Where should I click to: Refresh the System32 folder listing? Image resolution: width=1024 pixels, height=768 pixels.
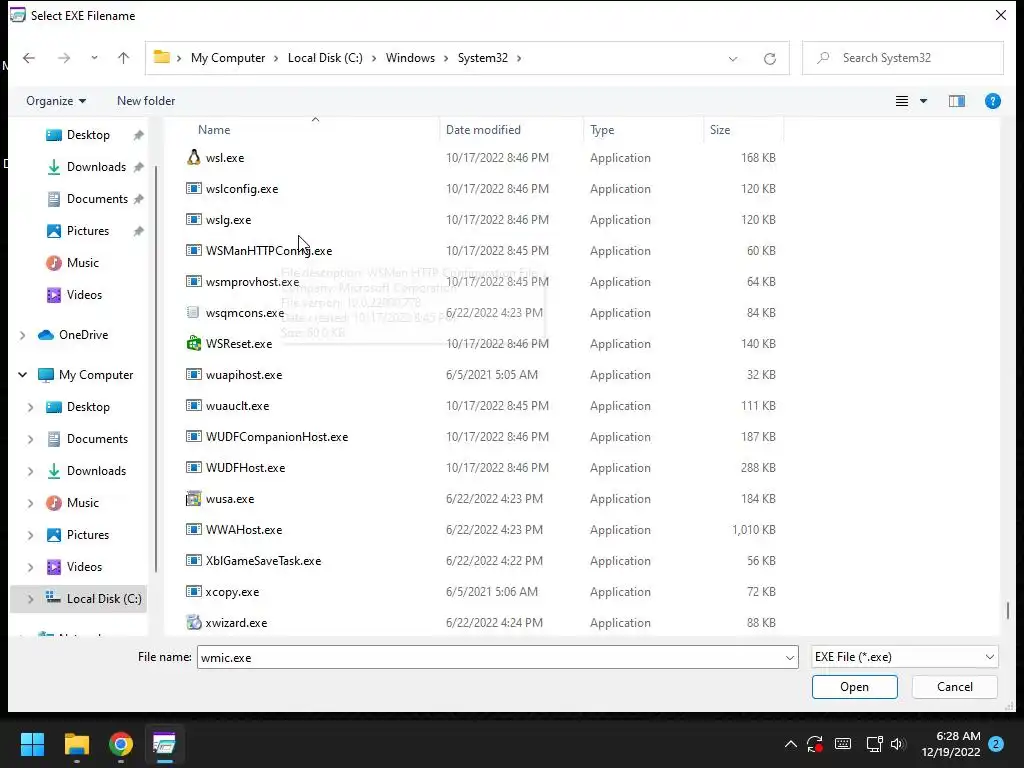click(x=770, y=58)
